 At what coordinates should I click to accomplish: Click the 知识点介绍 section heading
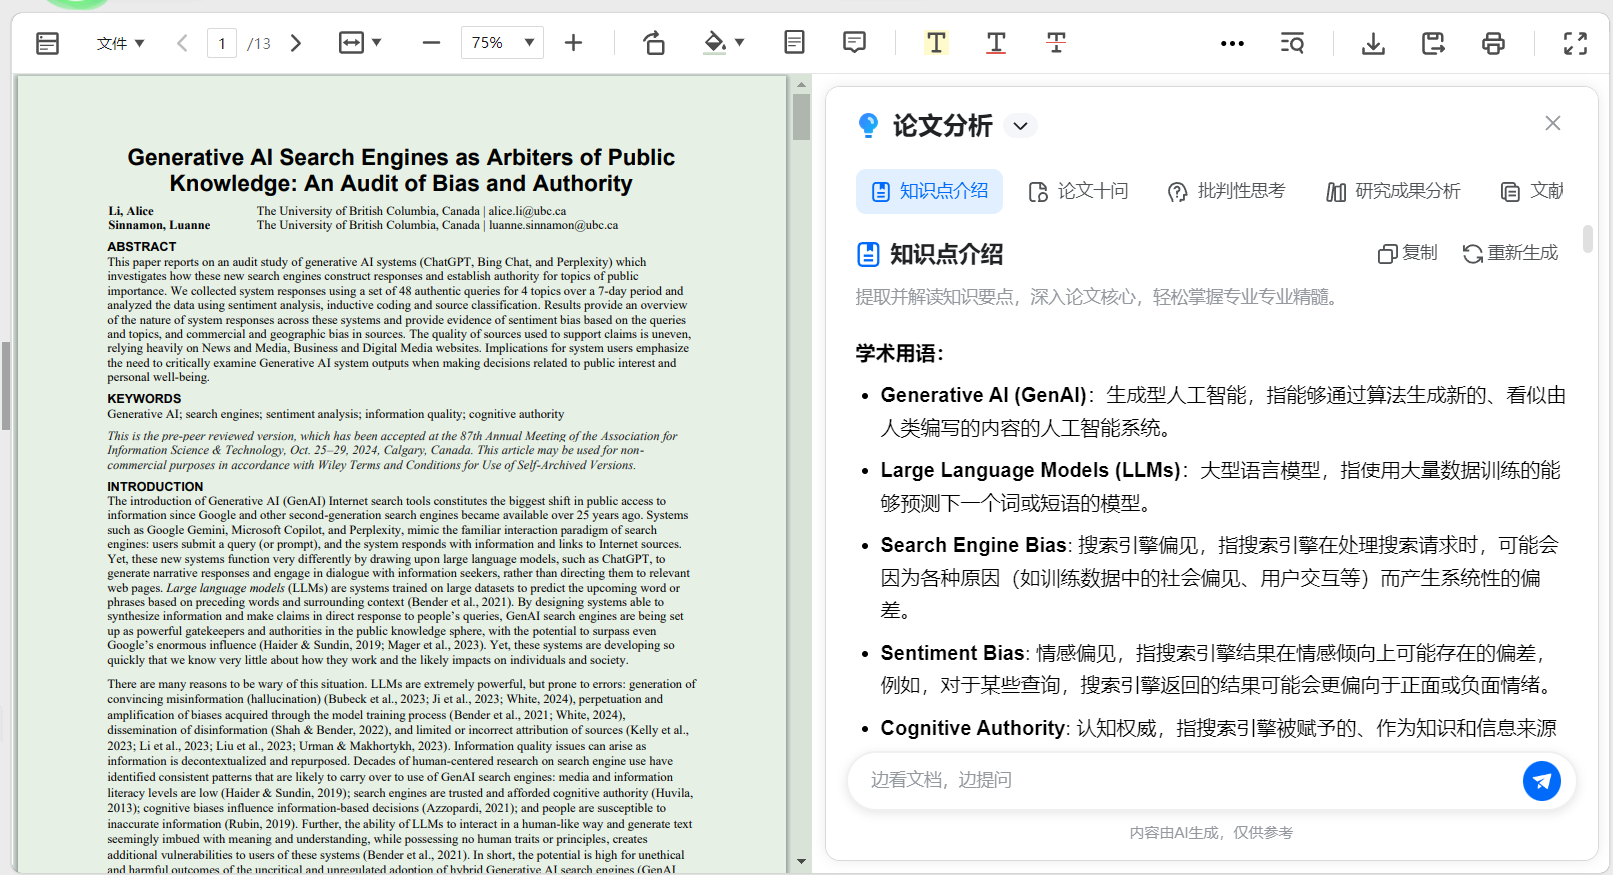(946, 254)
